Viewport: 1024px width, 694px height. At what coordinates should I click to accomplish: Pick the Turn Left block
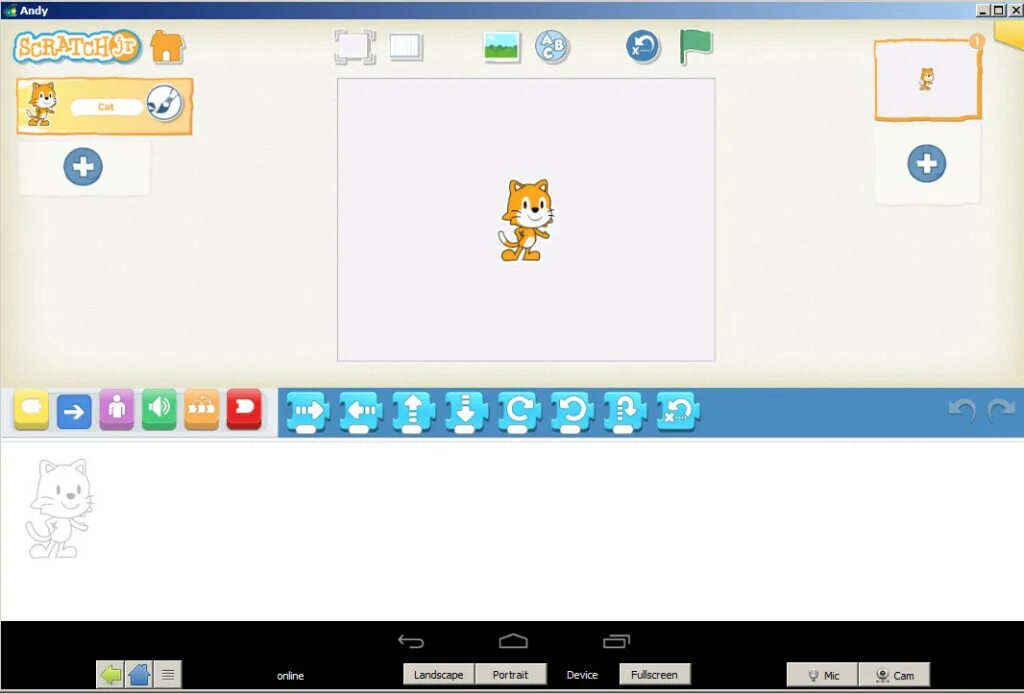tap(573, 412)
